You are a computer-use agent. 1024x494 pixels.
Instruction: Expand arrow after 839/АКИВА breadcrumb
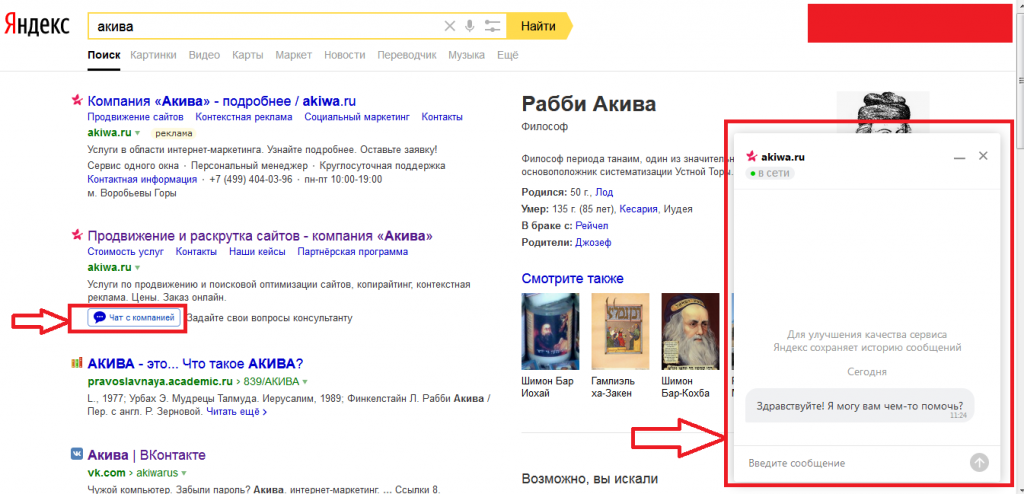(x=305, y=382)
